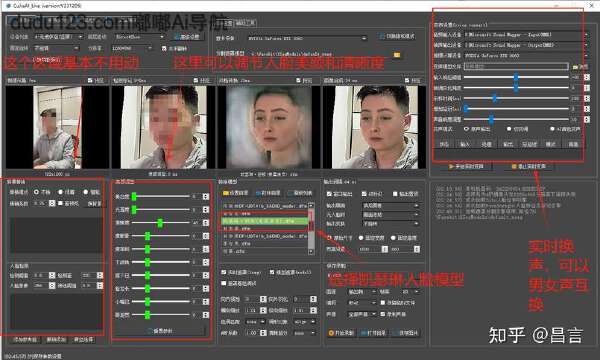The image size is (600, 360).
Task: Open the first dropdown in output settings panel
Action: coord(390,206)
